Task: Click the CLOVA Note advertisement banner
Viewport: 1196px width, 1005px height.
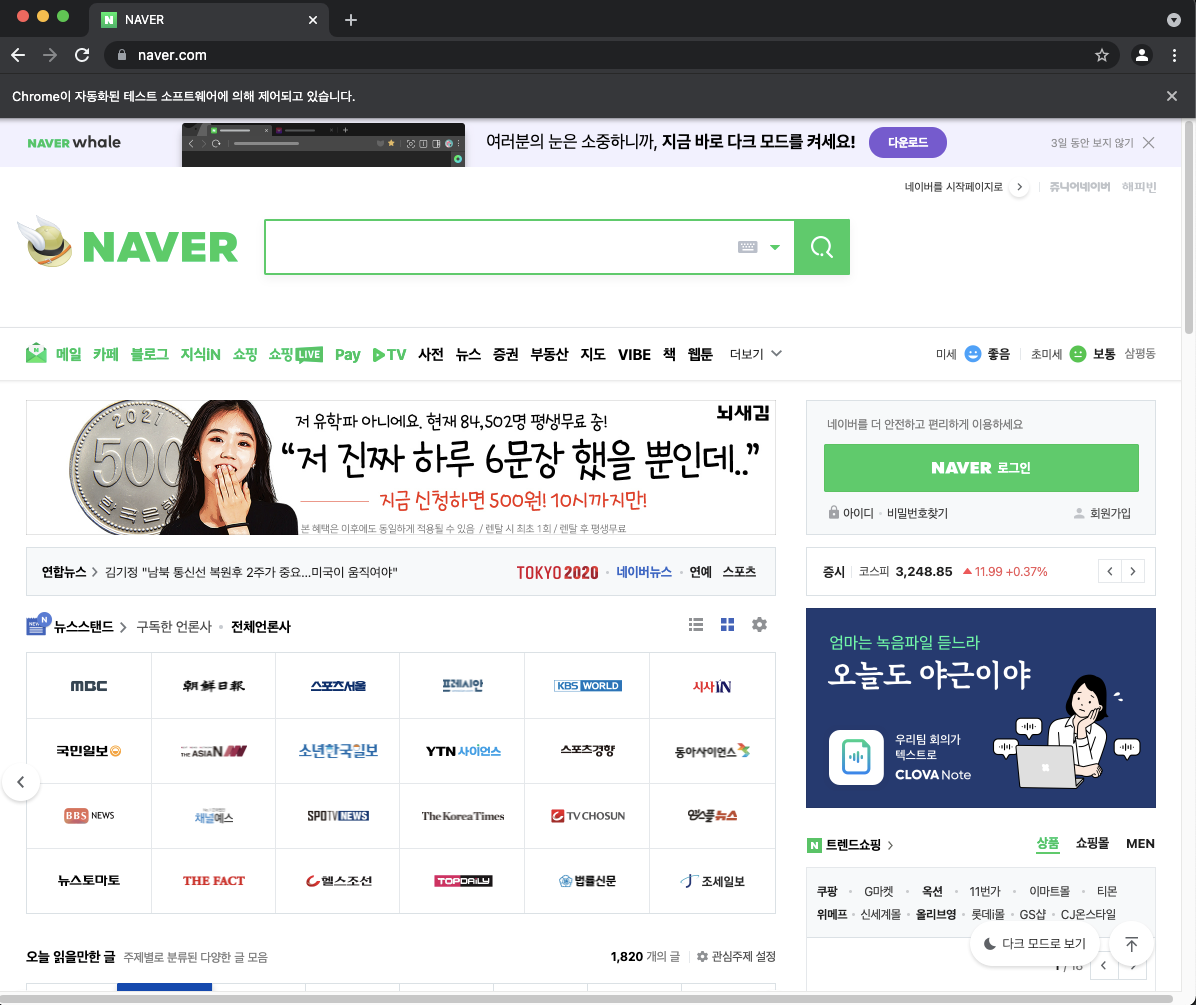Action: click(x=980, y=708)
